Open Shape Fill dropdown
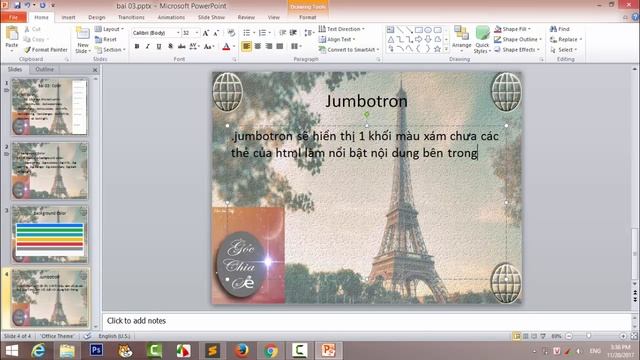This screenshot has width=640, height=360. pyautogui.click(x=513, y=29)
